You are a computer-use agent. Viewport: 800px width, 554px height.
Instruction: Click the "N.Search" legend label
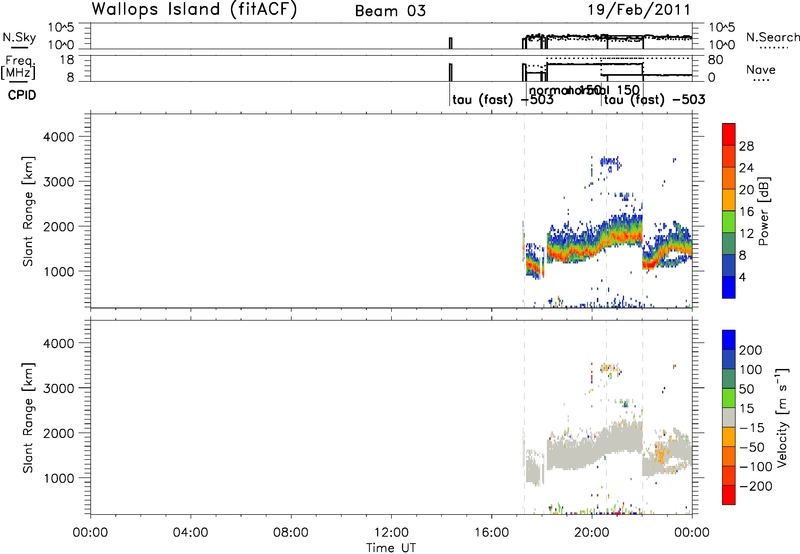click(772, 37)
